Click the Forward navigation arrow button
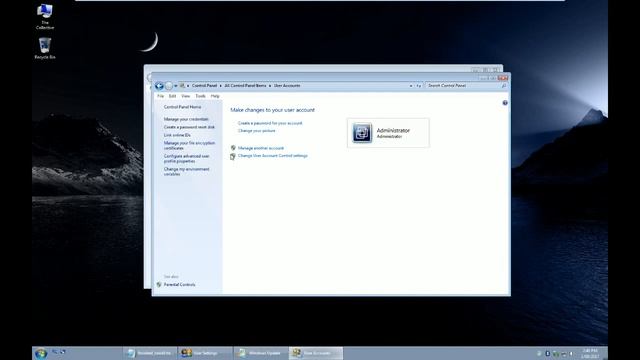 (x=169, y=86)
